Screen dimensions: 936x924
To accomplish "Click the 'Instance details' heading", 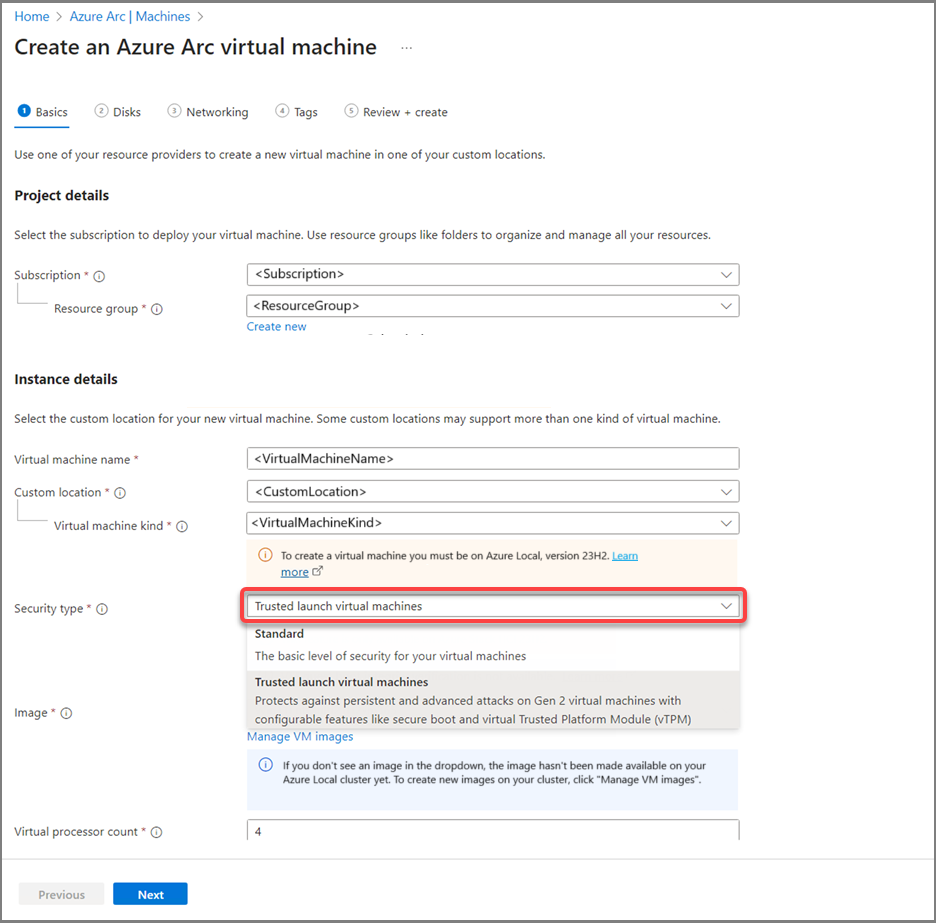I will (66, 380).
